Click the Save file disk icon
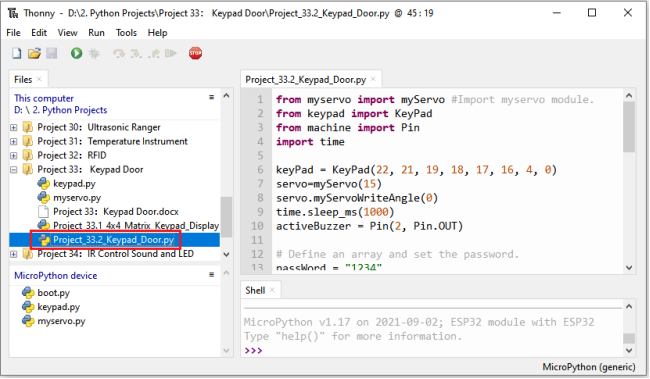The width and height of the screenshot is (650, 379). (x=52, y=53)
